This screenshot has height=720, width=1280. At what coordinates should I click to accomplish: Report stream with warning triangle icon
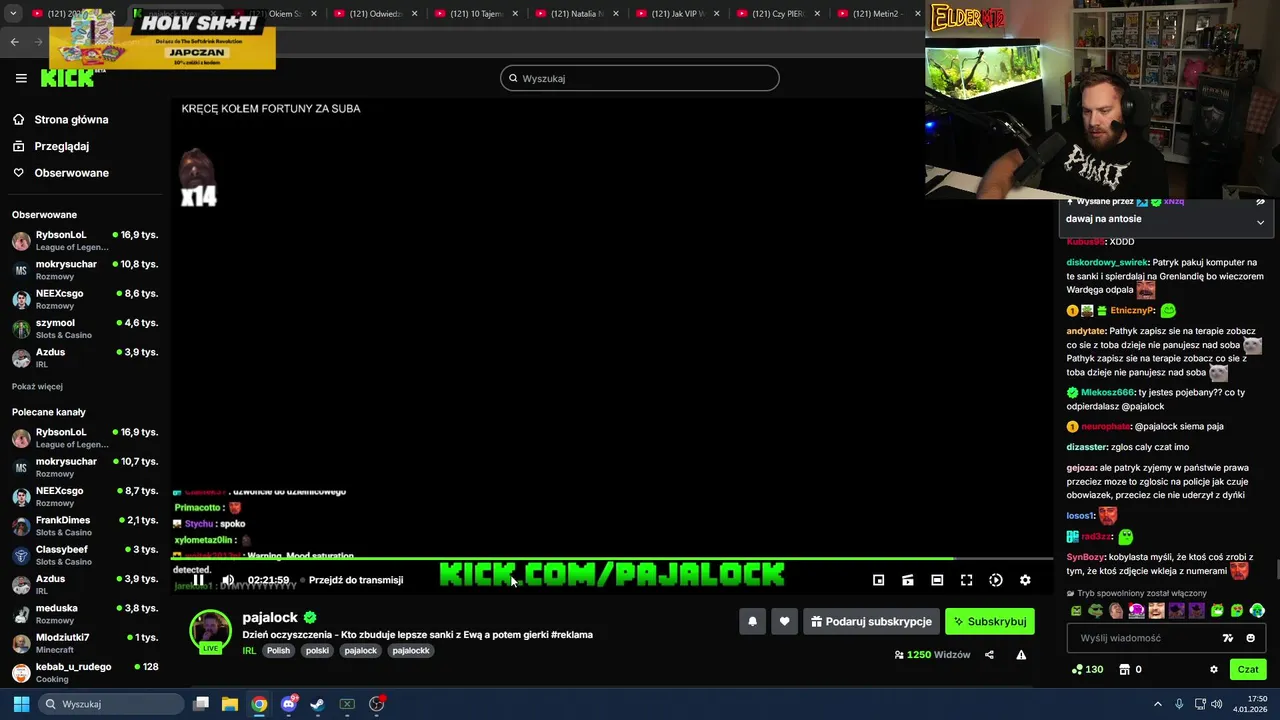coord(1021,655)
